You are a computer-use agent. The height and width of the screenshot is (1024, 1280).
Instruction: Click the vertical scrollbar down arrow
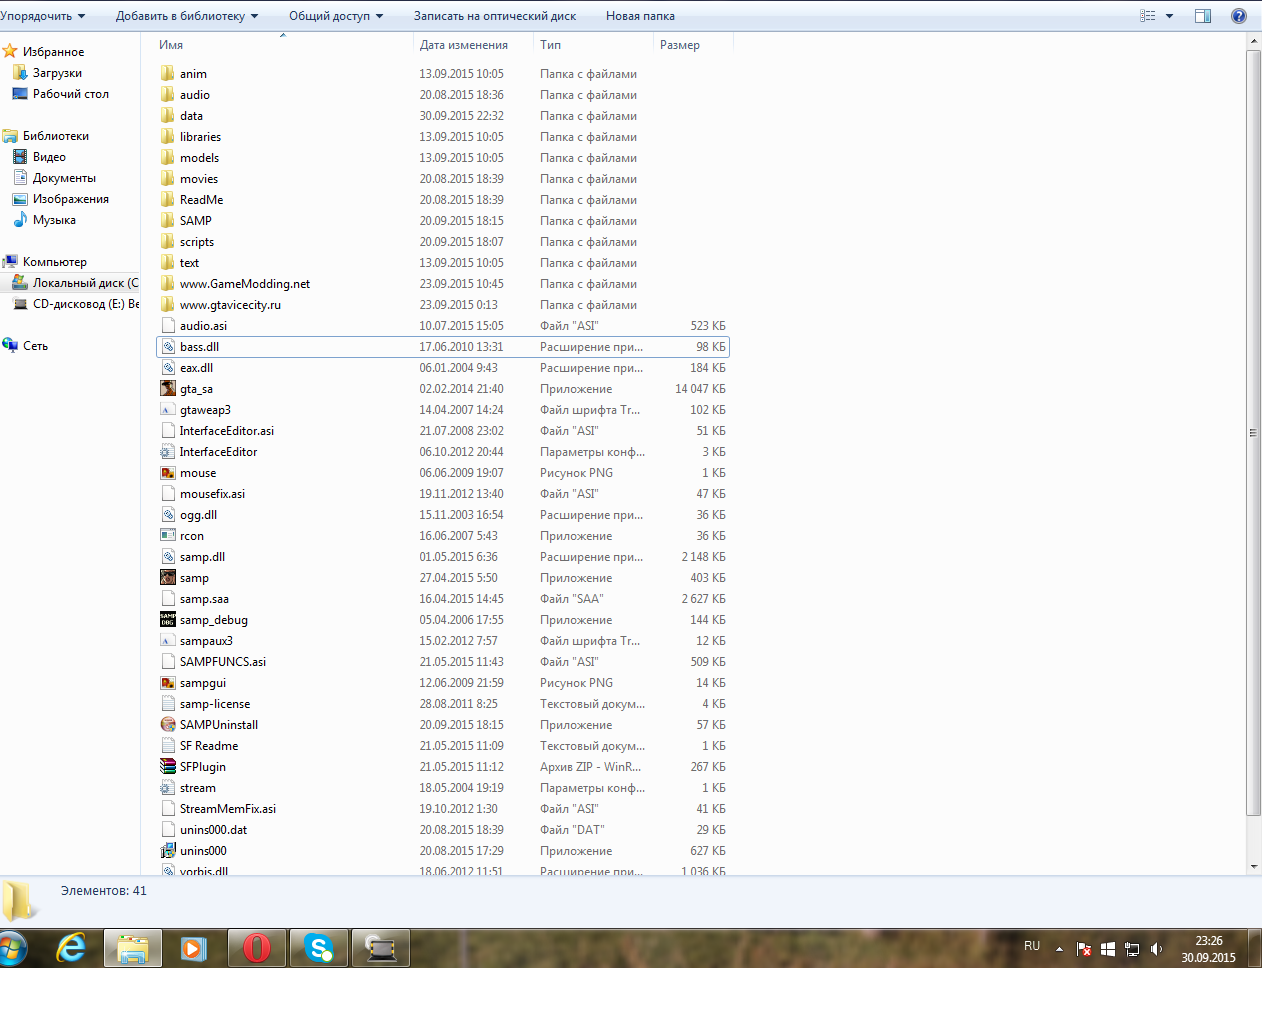coord(1253,867)
